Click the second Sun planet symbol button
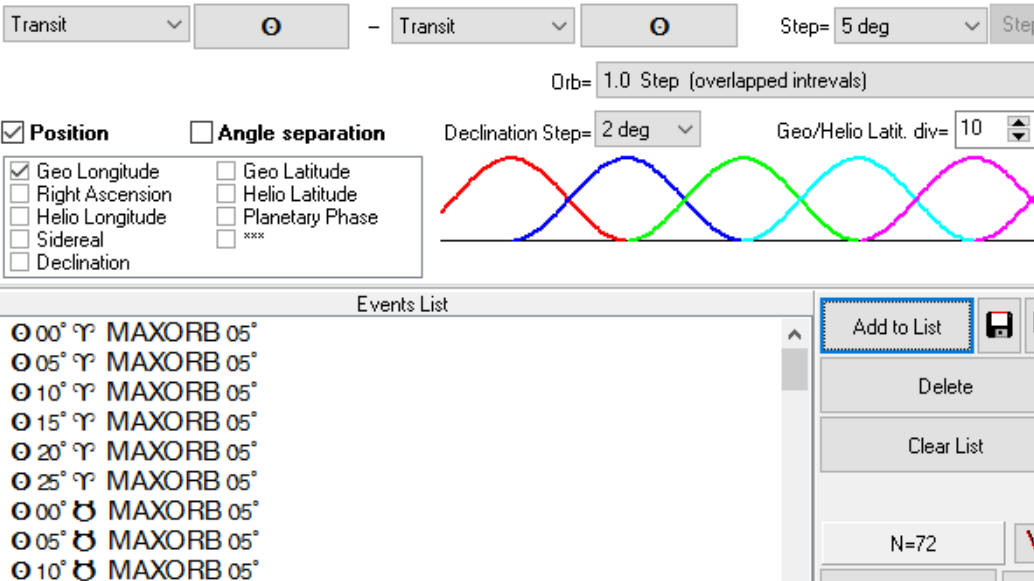The height and width of the screenshot is (581, 1034). click(x=658, y=27)
